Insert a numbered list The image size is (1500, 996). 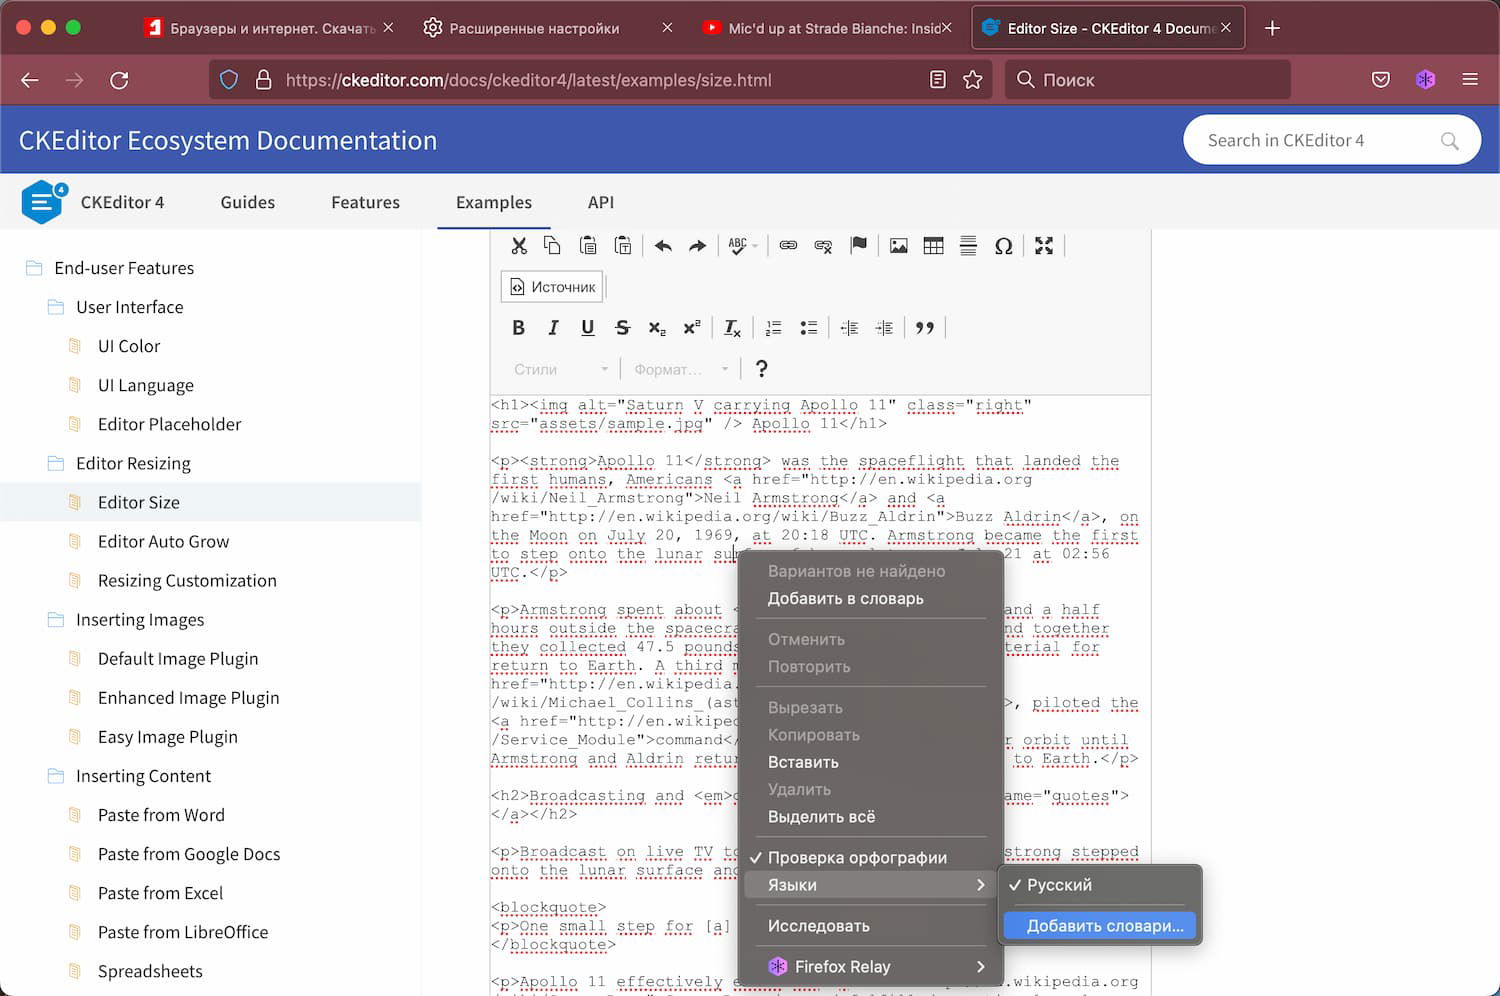pyautogui.click(x=773, y=328)
